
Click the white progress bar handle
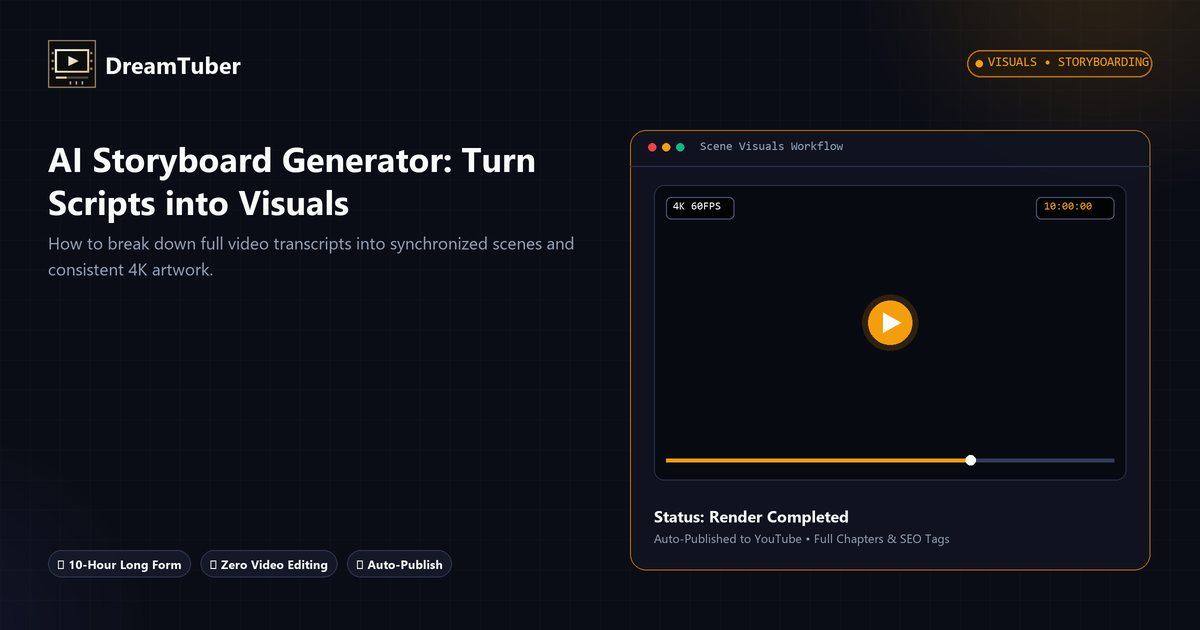pos(971,460)
